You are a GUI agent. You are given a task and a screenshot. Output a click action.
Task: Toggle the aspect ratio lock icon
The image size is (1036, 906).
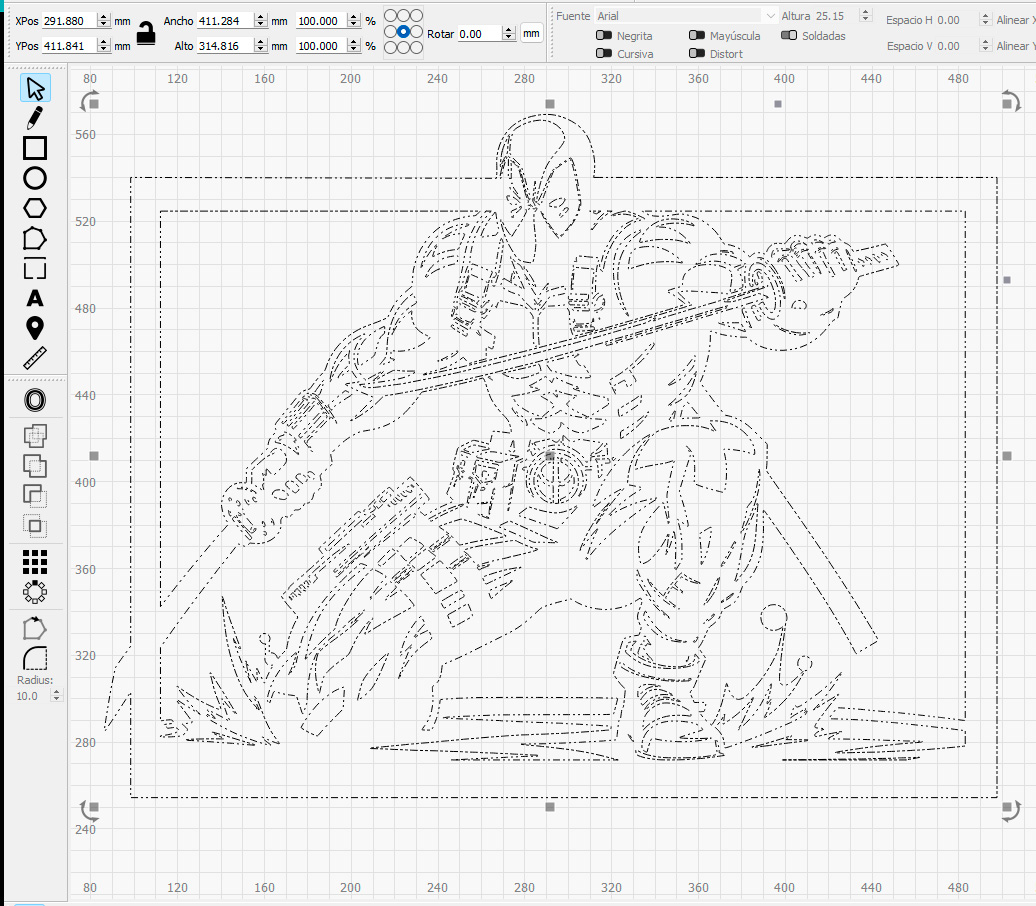[x=147, y=32]
